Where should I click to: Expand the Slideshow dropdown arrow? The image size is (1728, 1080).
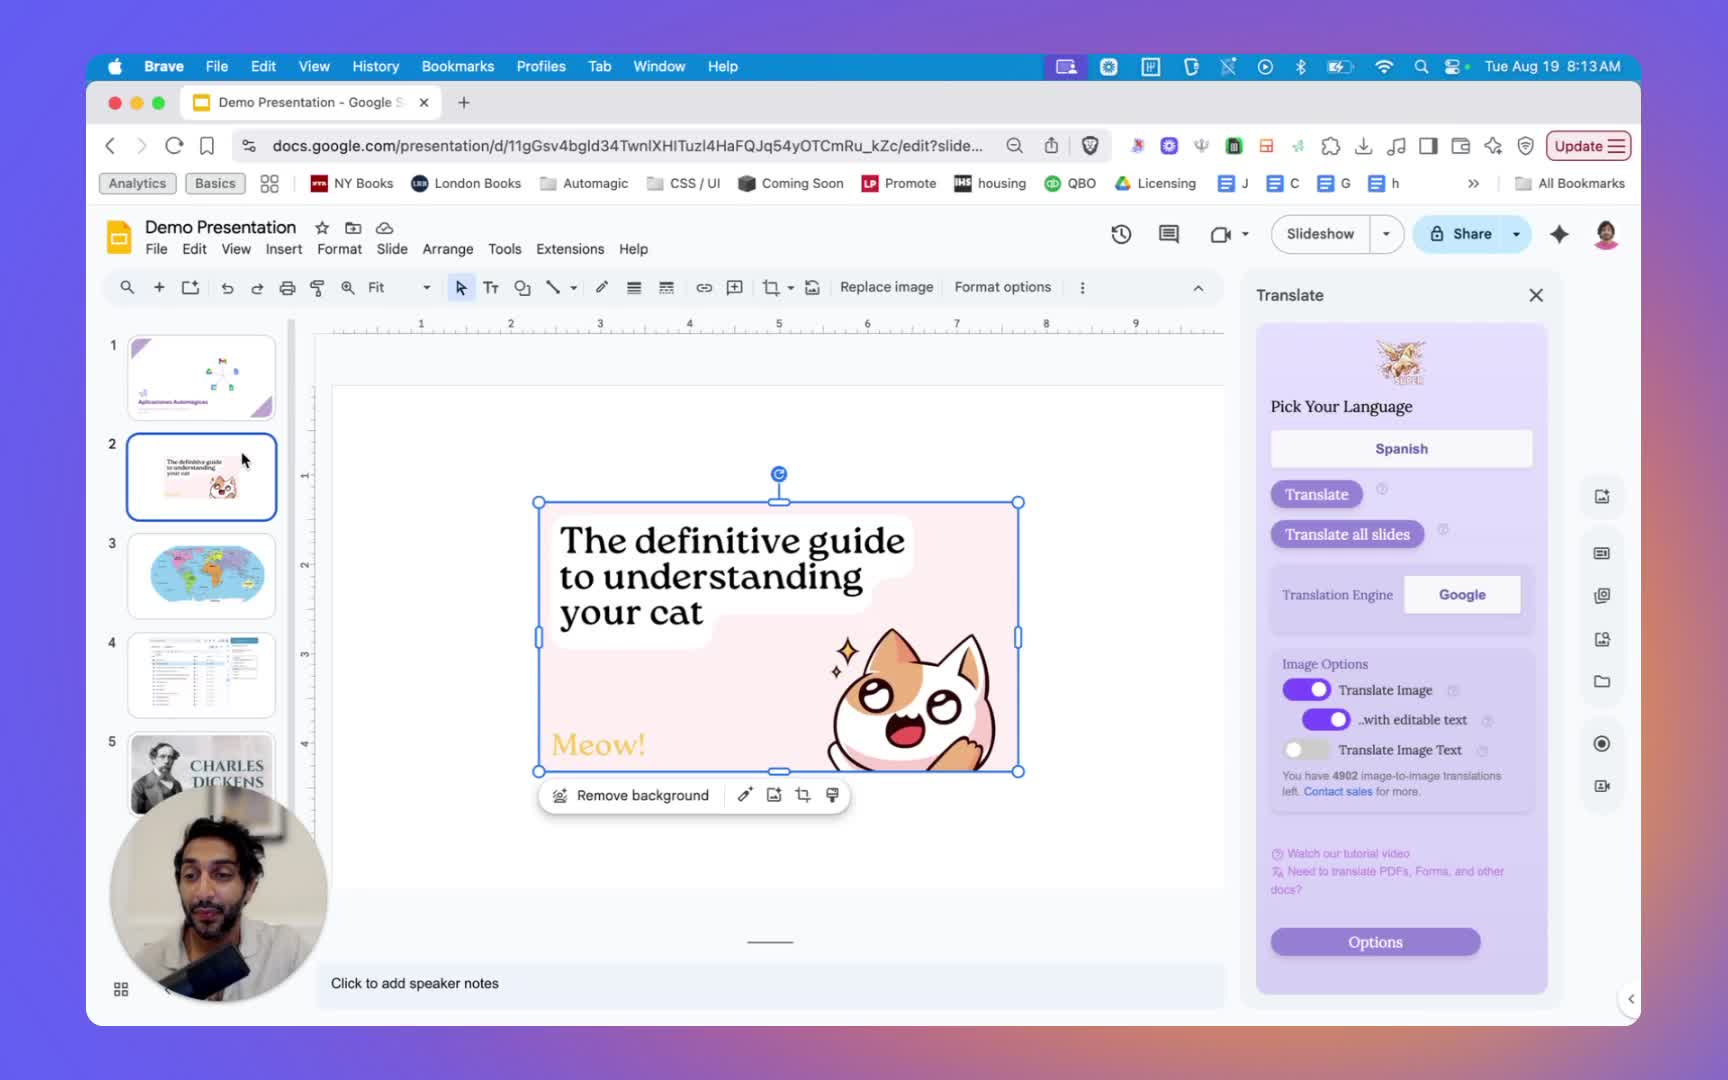click(x=1386, y=234)
